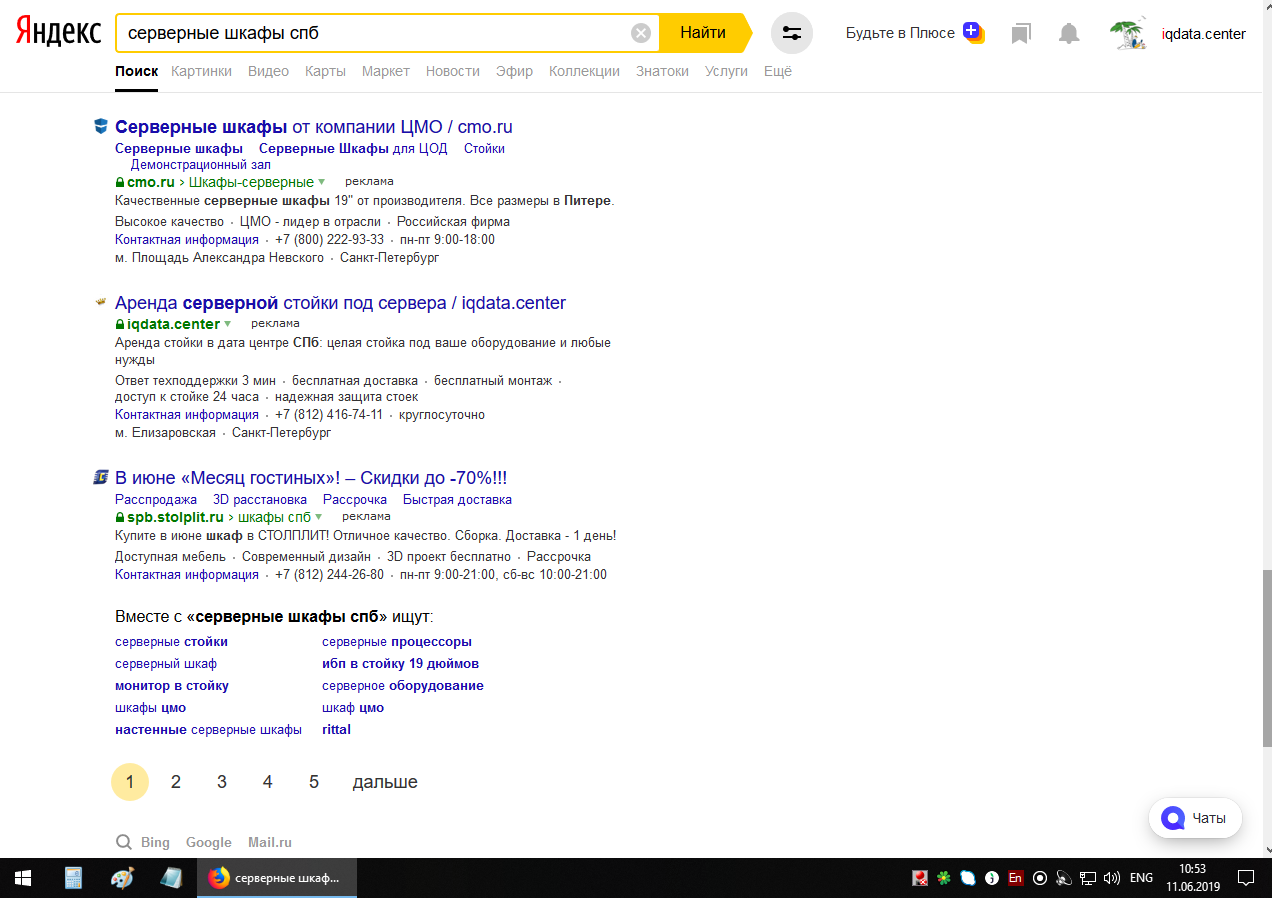The image size is (1272, 898).
Task: Click the Skype tray icon
Action: pos(967,878)
